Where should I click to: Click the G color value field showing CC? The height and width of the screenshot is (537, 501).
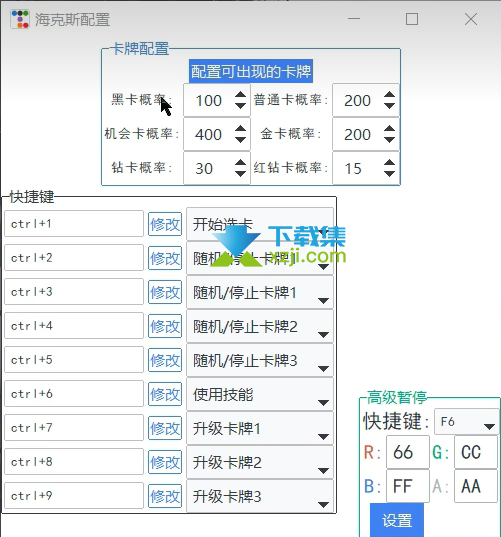coord(476,452)
